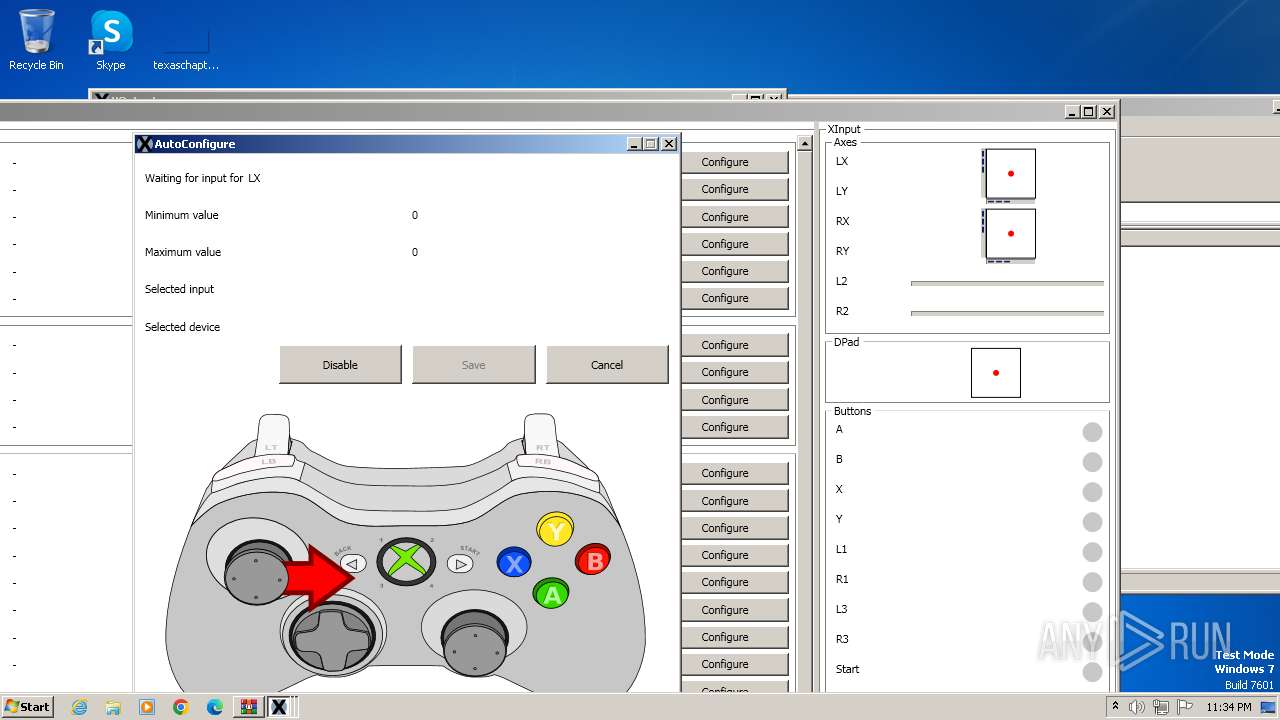Click the L3 button state indicator circle
This screenshot has height=720, width=1280.
coord(1092,612)
